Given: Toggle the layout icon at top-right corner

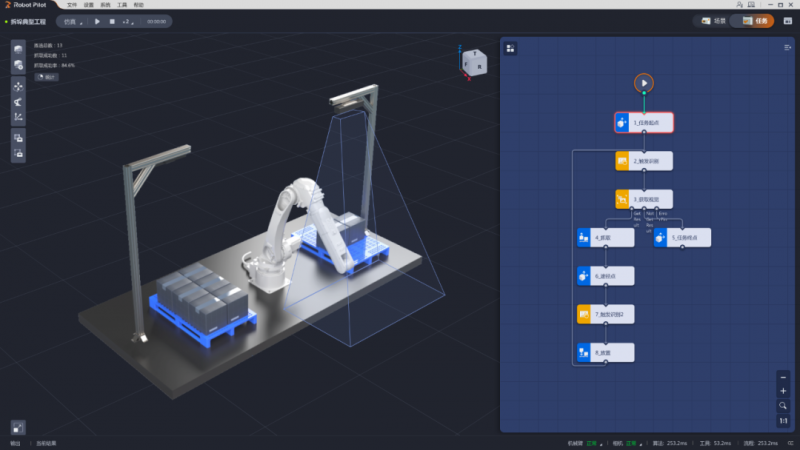Looking at the screenshot, I should click(786, 21).
